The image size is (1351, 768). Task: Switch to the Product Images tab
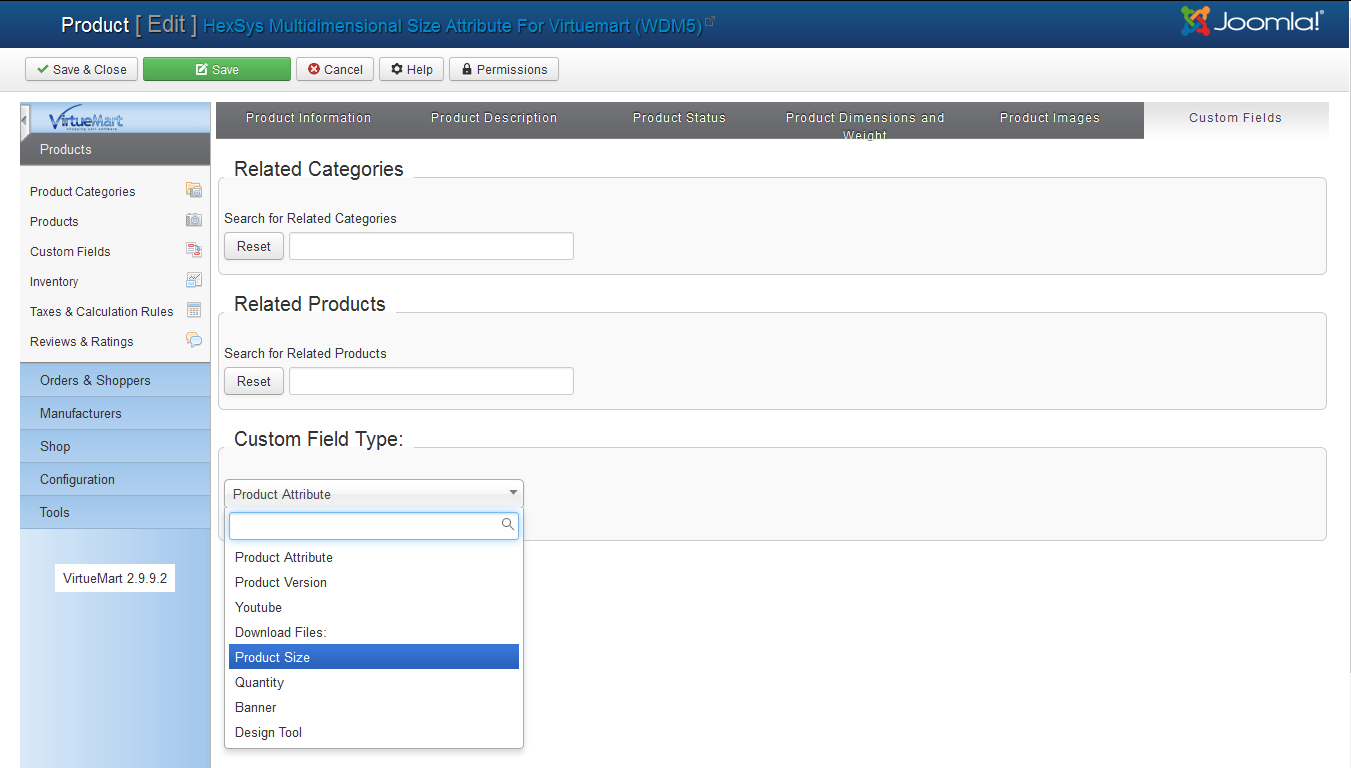(1049, 118)
